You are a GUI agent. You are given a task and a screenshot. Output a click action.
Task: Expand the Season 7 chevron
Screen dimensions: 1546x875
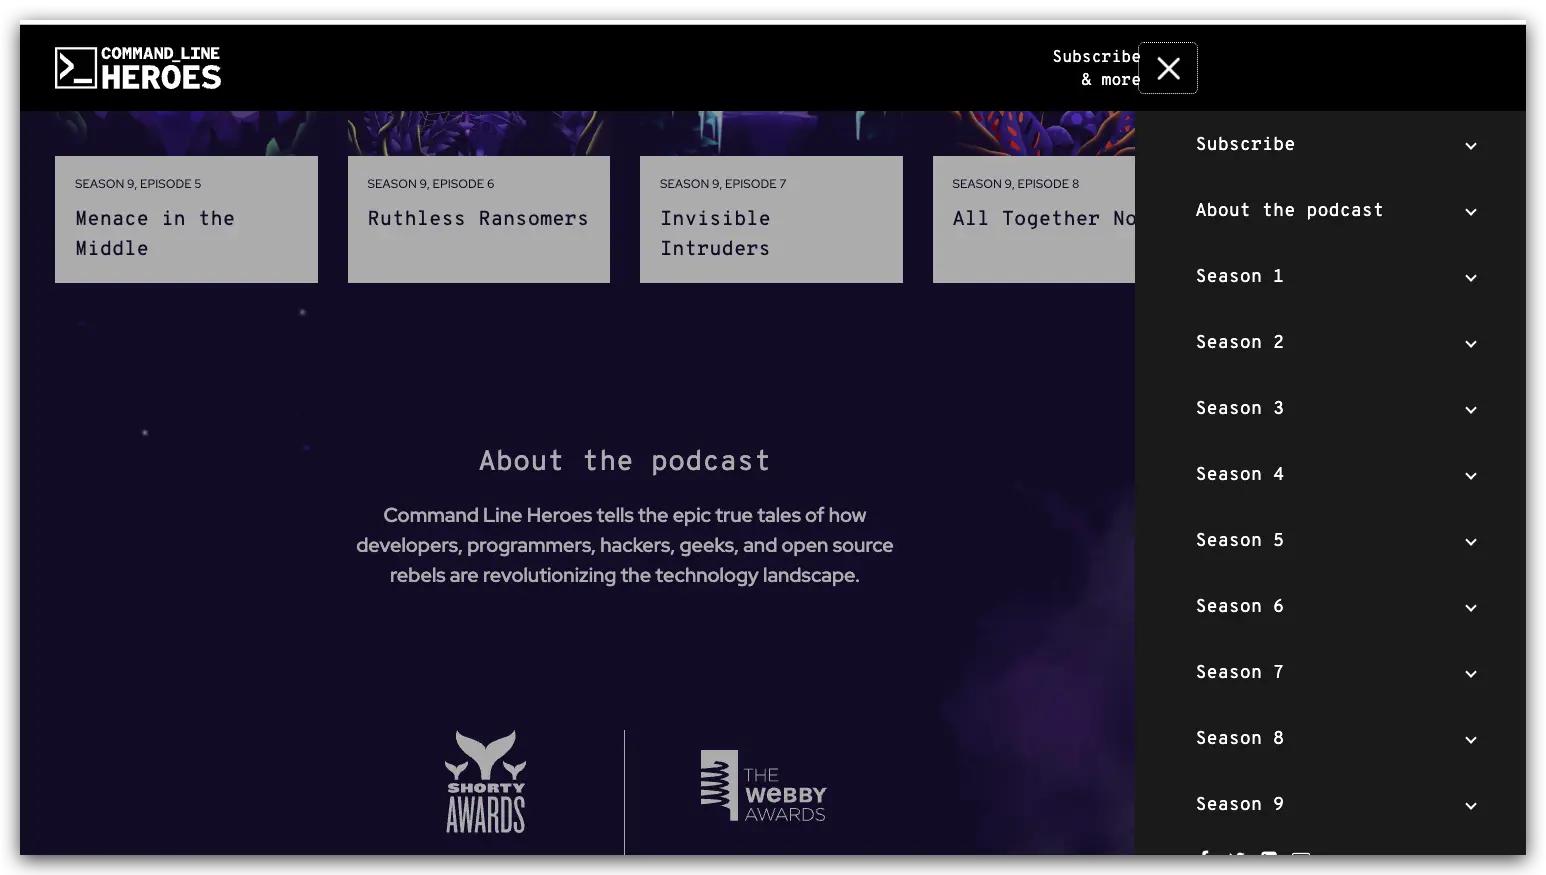(1471, 674)
